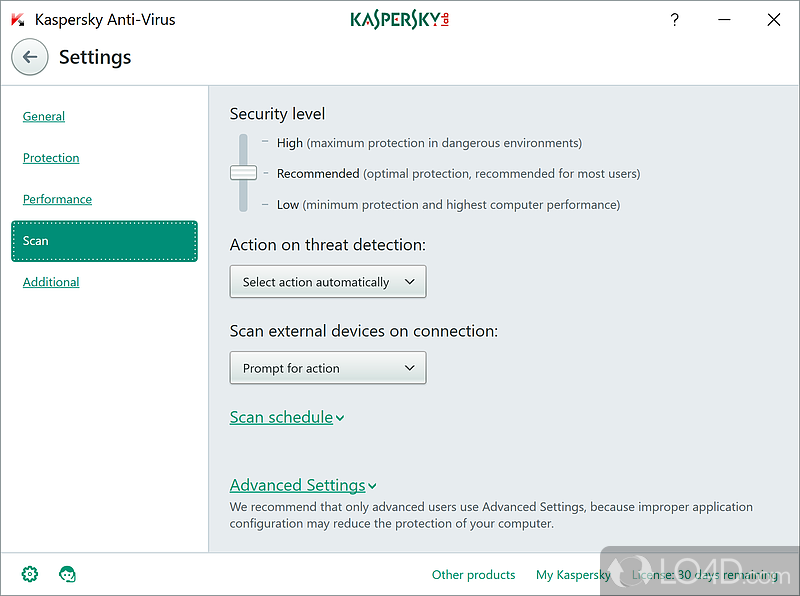Click the help question mark icon
Viewport: 800px width, 596px height.
tap(674, 19)
